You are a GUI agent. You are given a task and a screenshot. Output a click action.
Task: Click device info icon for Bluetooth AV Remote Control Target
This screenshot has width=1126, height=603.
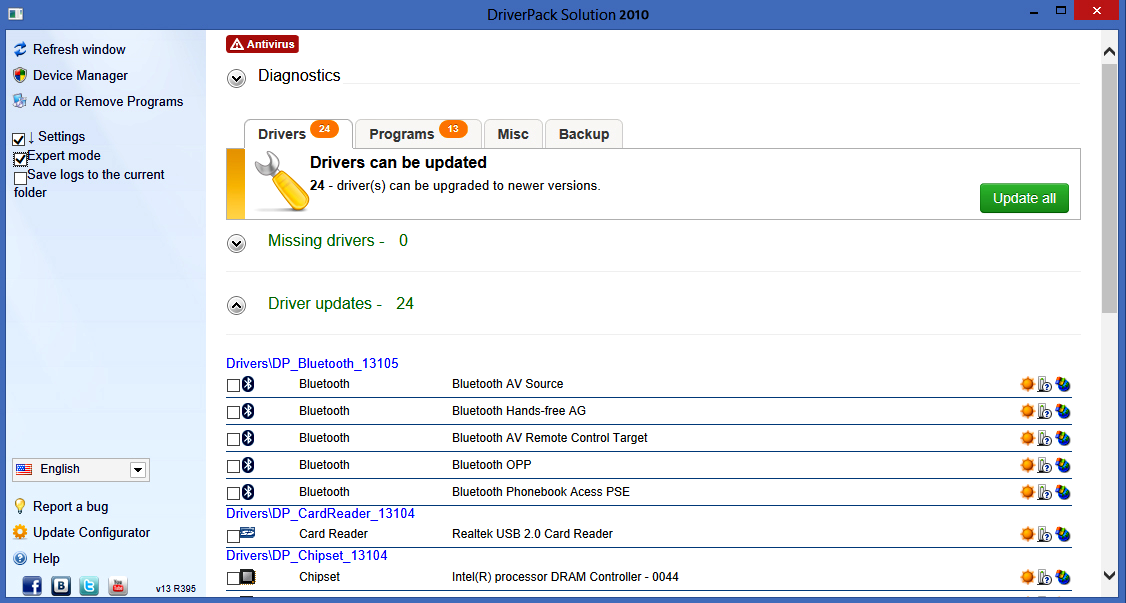[x=1045, y=439]
